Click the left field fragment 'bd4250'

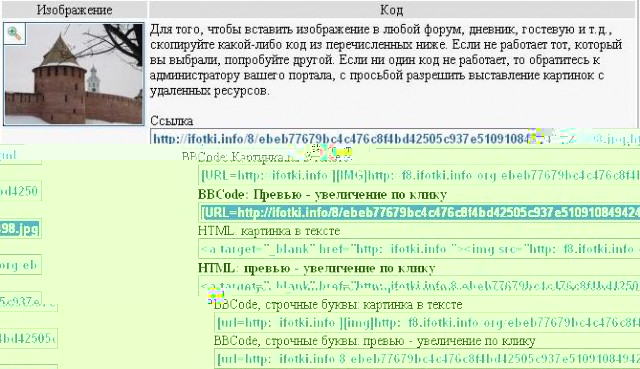pyautogui.click(x=20, y=191)
